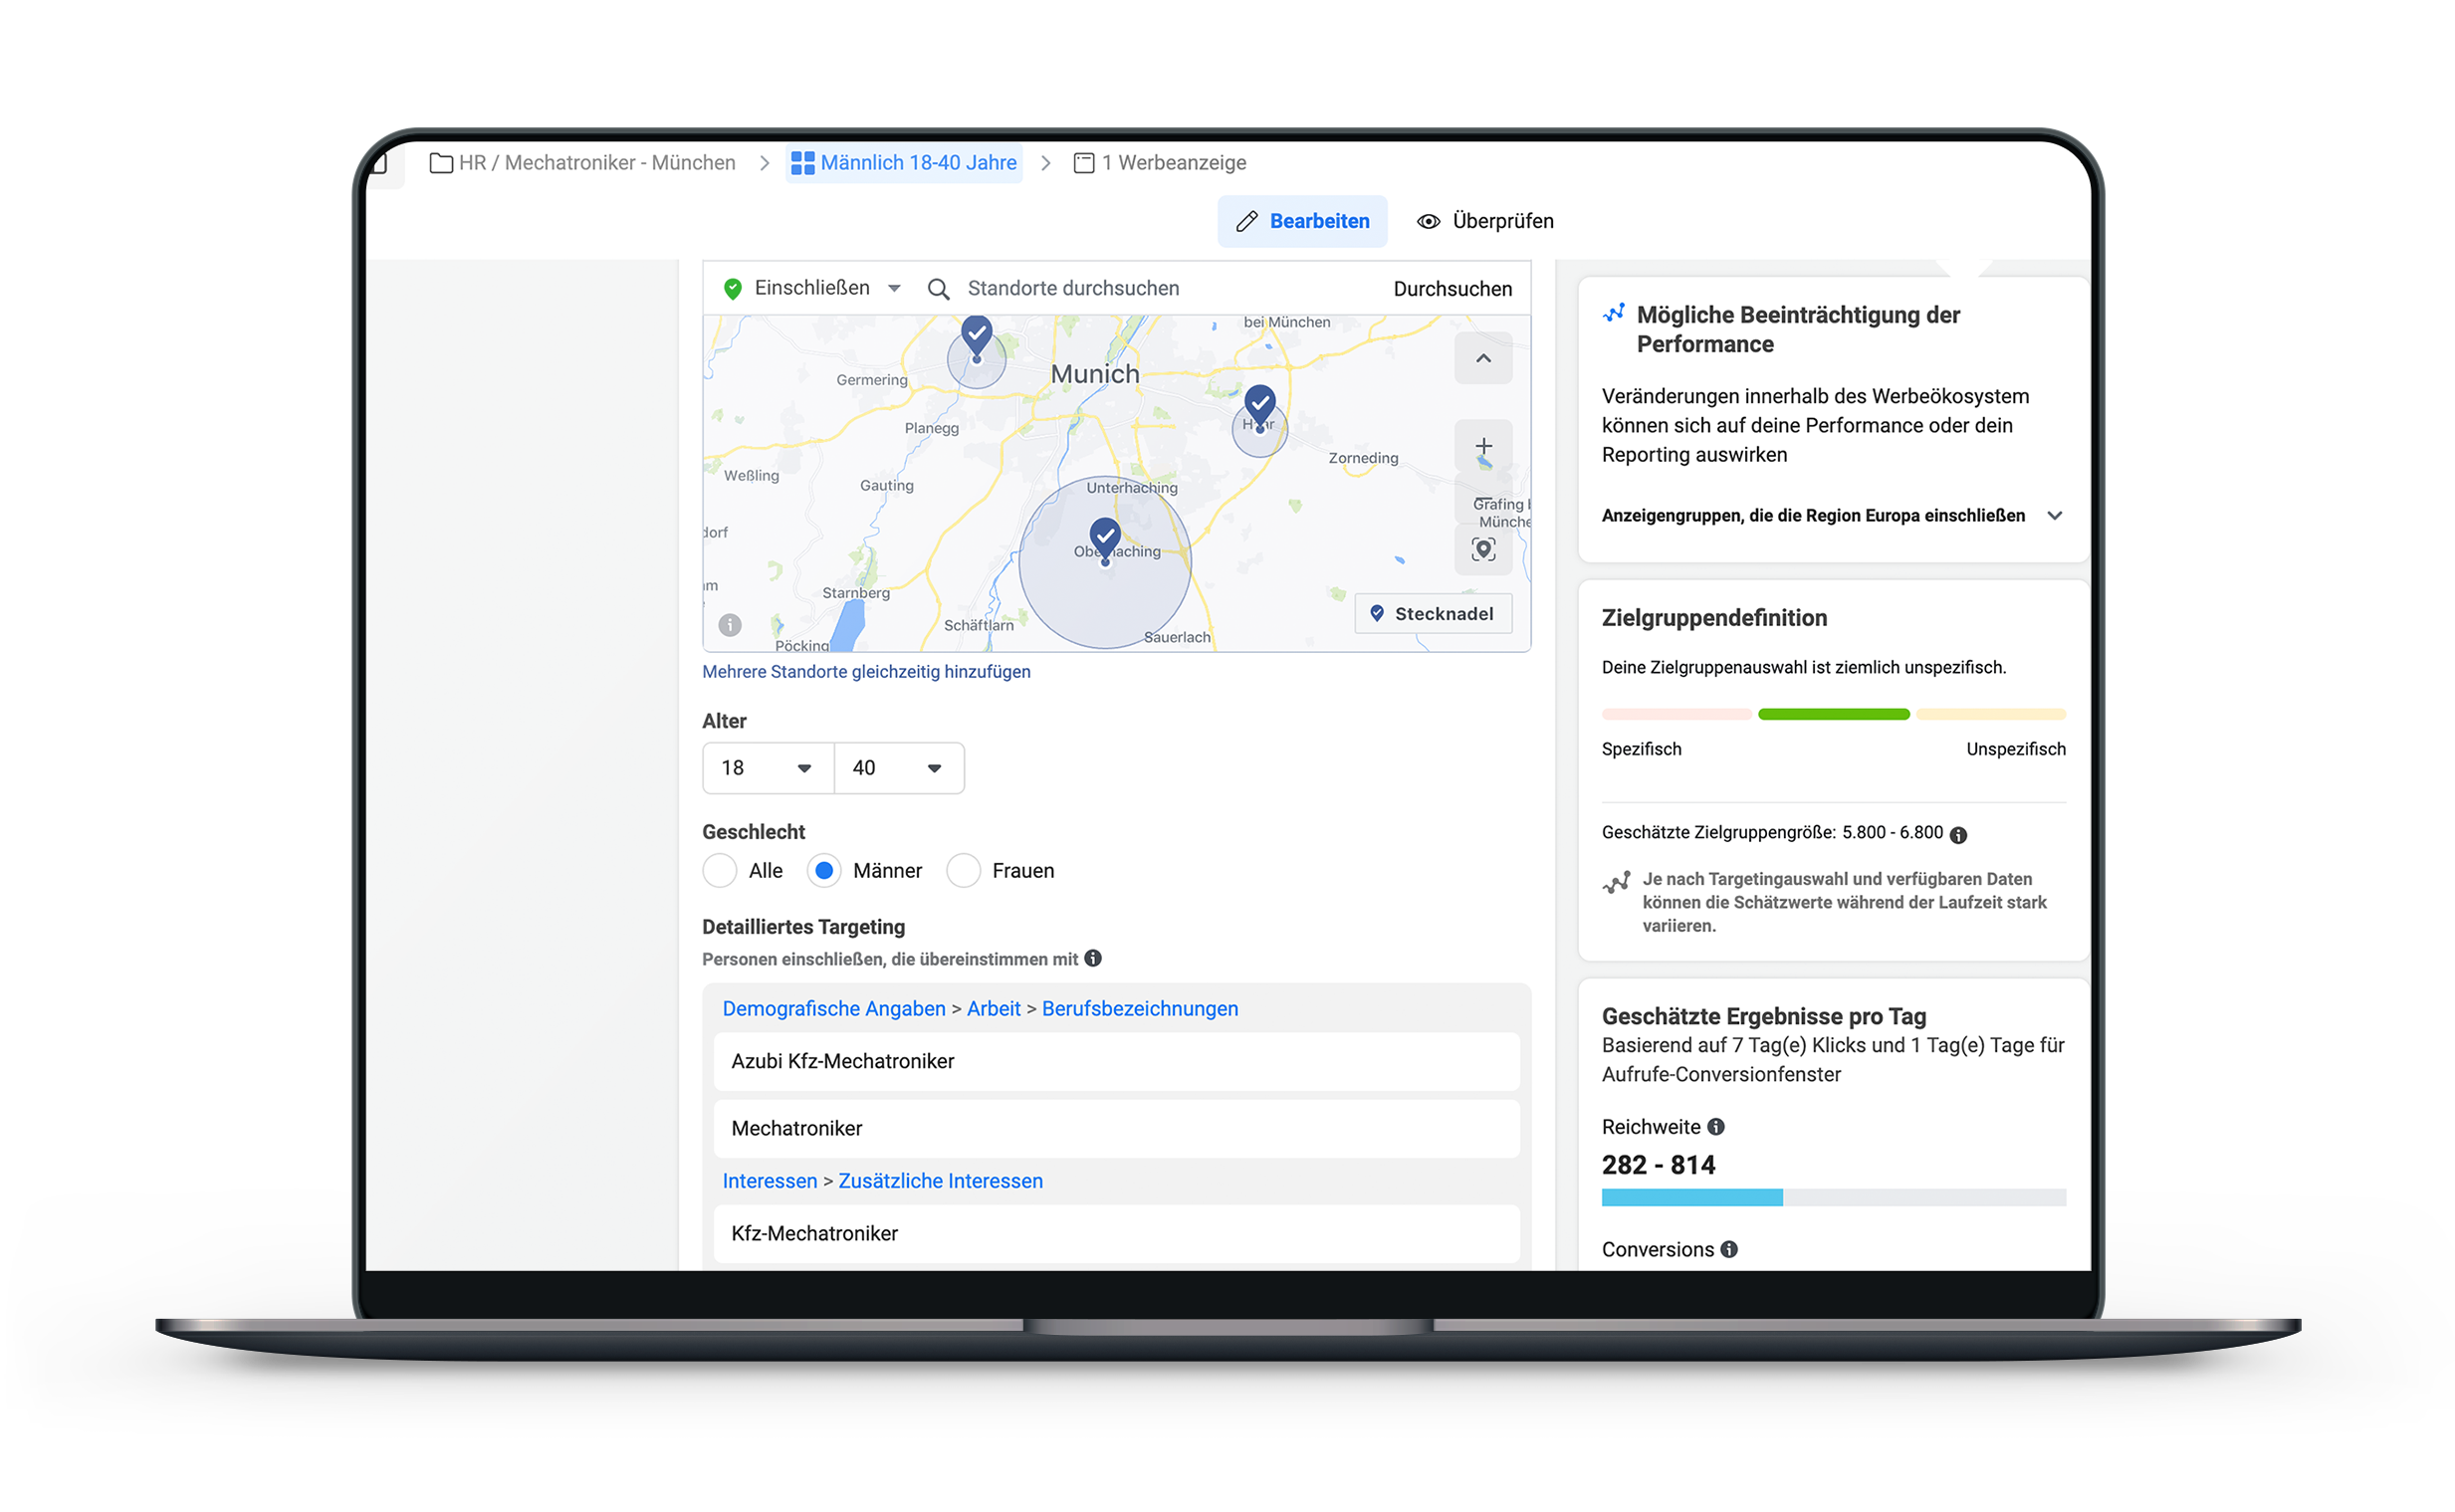The height and width of the screenshot is (1512, 2455).
Task: Select Azubi Kfz-Mechatroniker targeting row
Action: click(x=1116, y=1061)
